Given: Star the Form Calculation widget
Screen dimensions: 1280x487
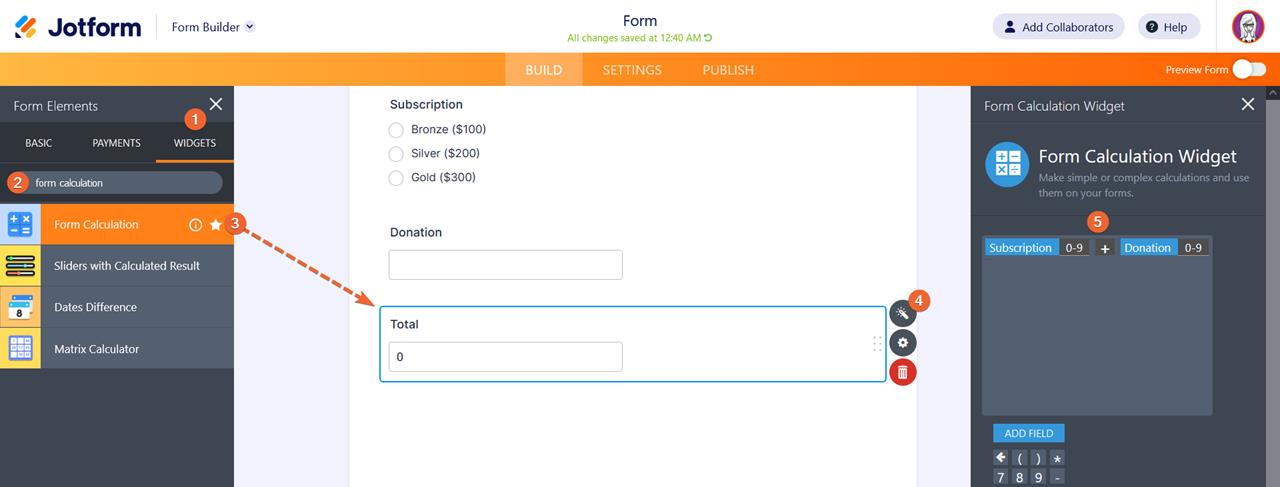Looking at the screenshot, I should click(x=215, y=225).
